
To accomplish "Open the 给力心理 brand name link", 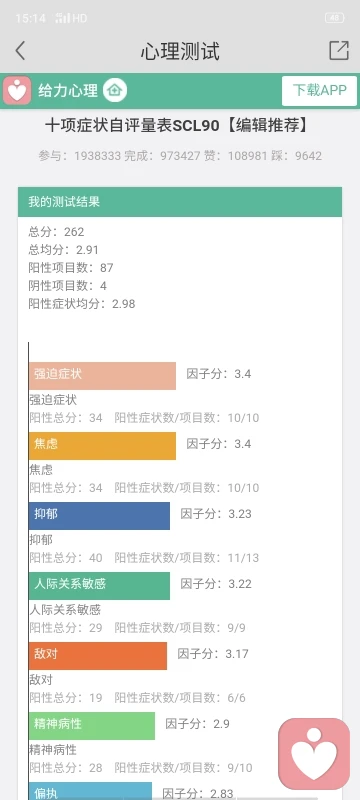I will 68,91.
